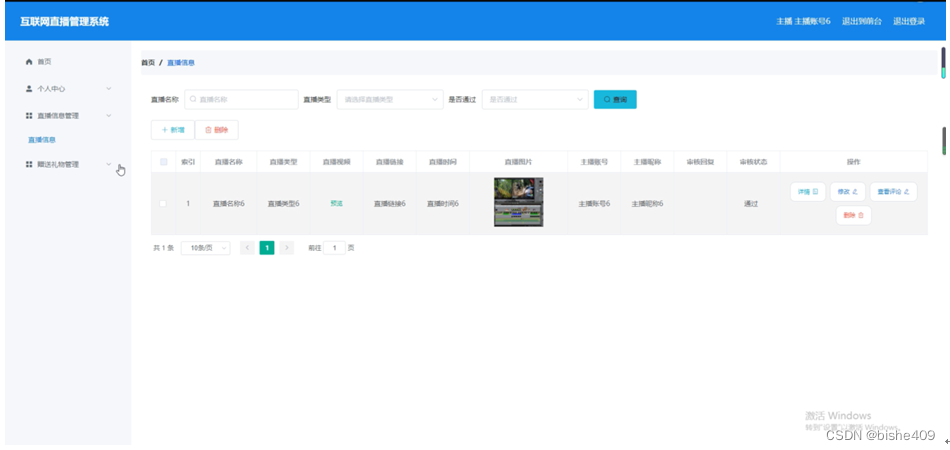This screenshot has width=950, height=450.
Task: Tick the checkbox for row 直播名称6
Action: tap(163, 203)
